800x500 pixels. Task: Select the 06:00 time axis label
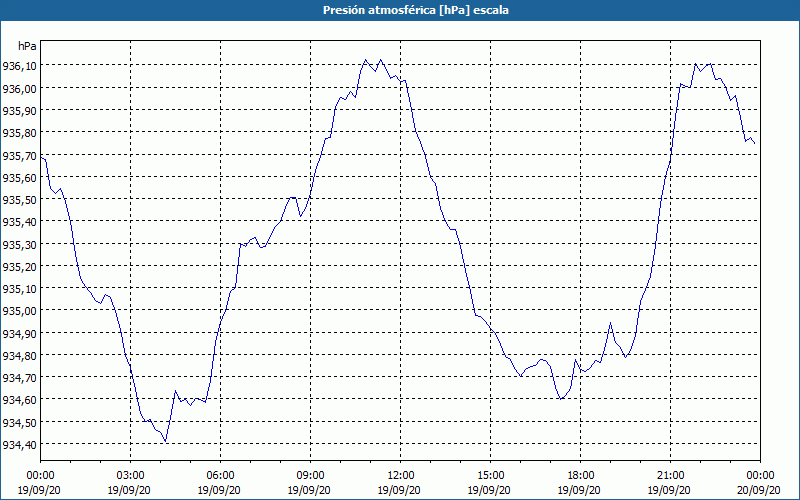coord(220,476)
